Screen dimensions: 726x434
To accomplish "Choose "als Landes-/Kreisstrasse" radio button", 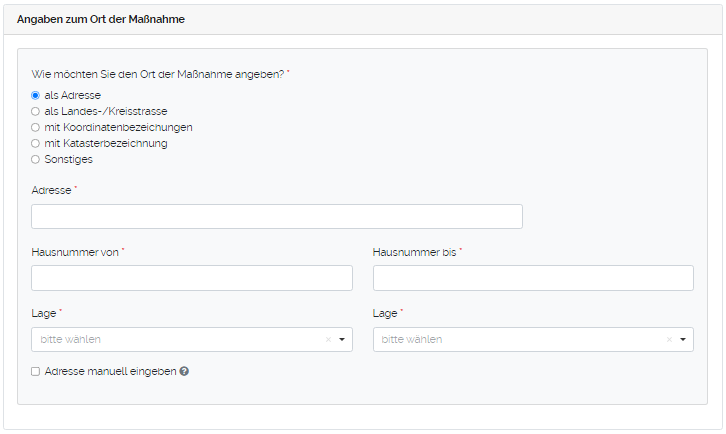I will tap(36, 111).
